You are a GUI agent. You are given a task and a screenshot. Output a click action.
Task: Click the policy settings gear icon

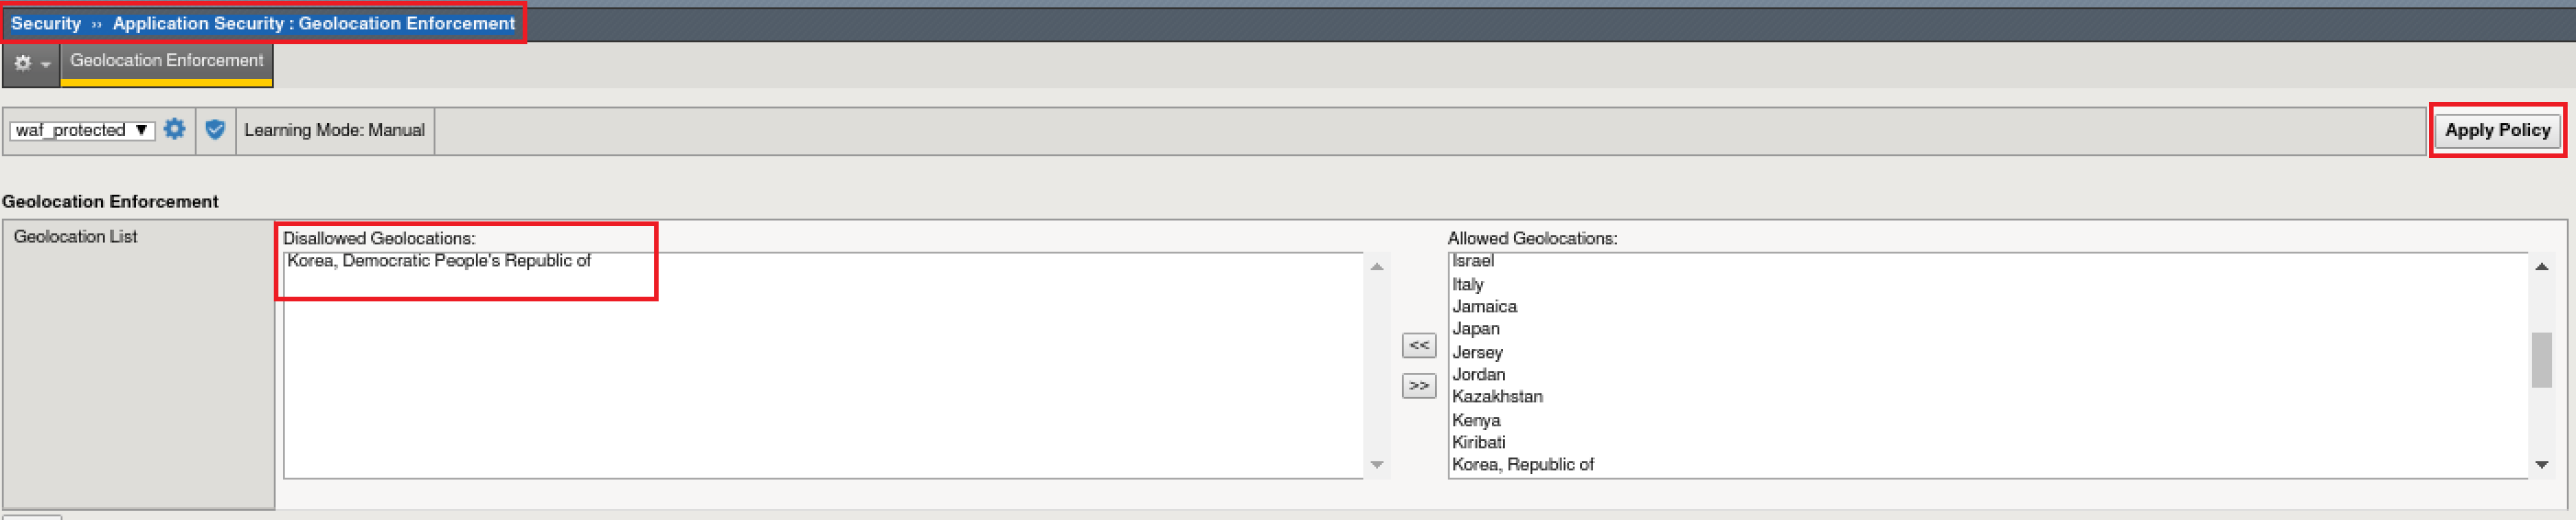(174, 129)
